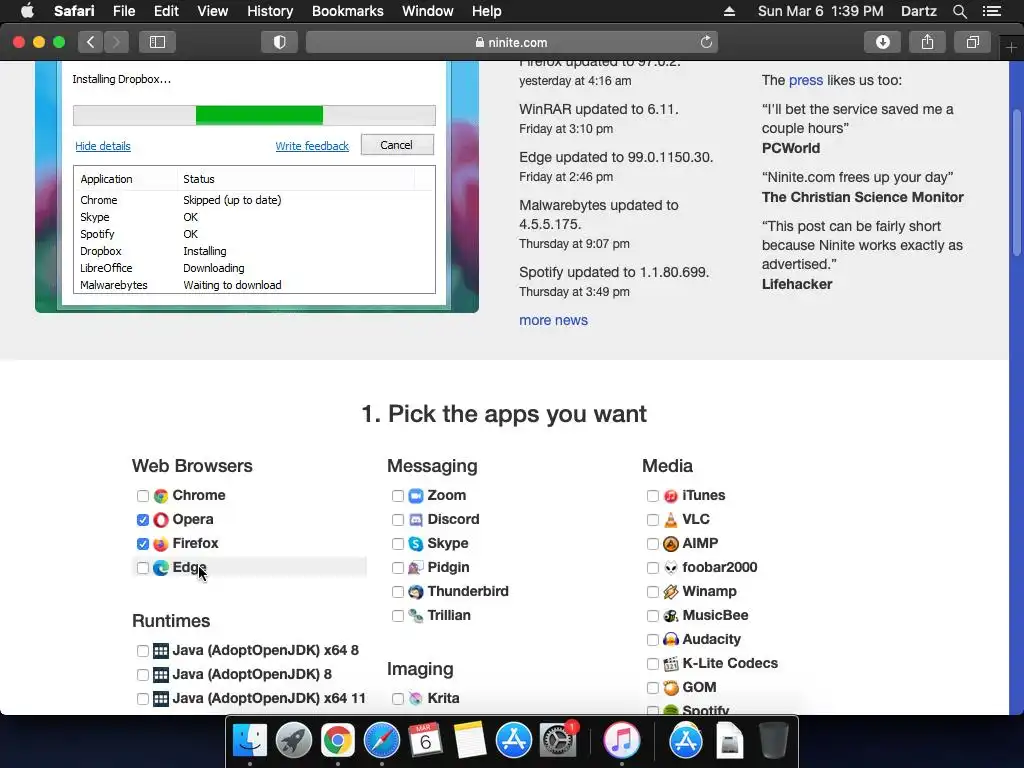Image resolution: width=1024 pixels, height=768 pixels.
Task: Check the Chrome checkbox
Action: tap(142, 496)
